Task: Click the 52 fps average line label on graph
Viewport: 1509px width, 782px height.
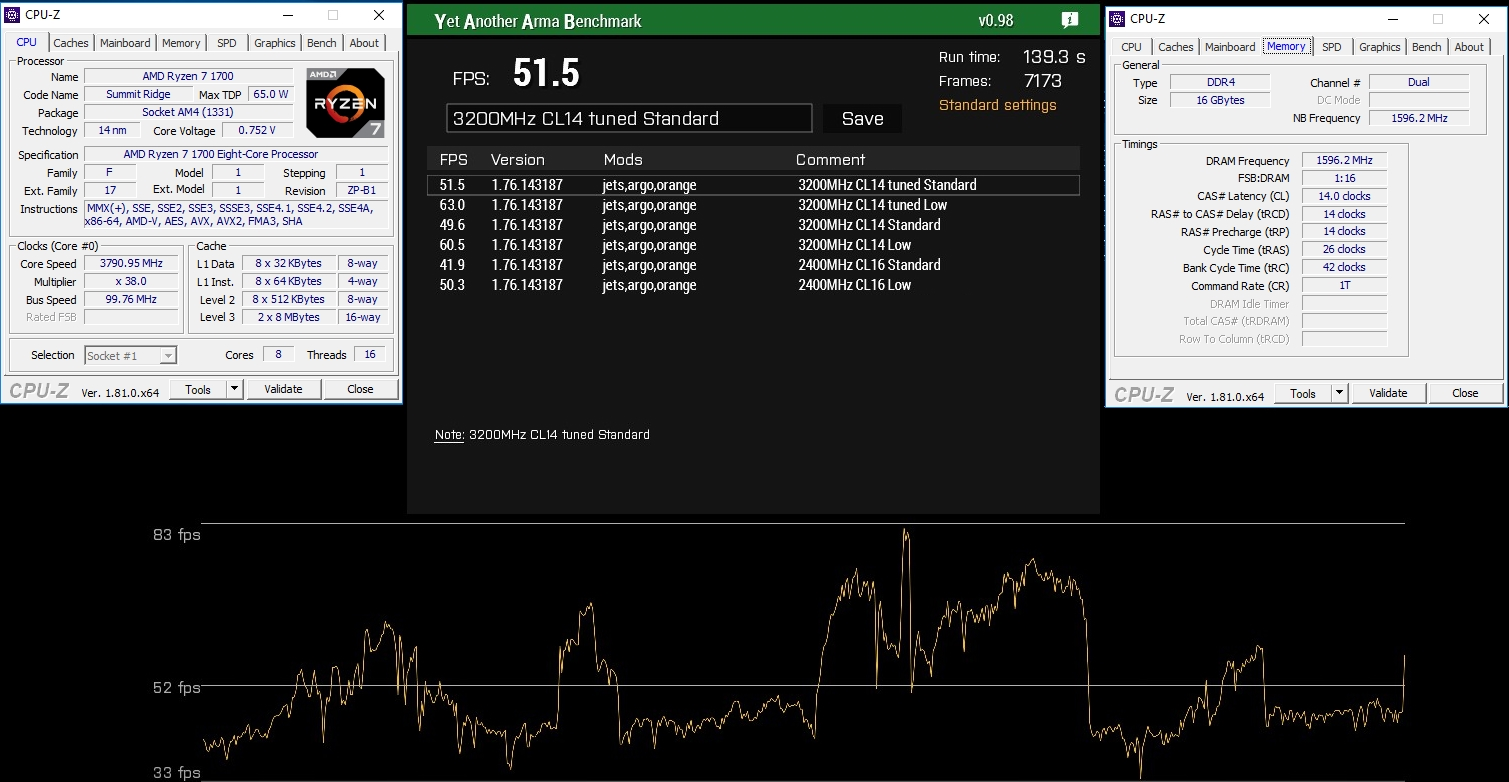Action: click(177, 687)
